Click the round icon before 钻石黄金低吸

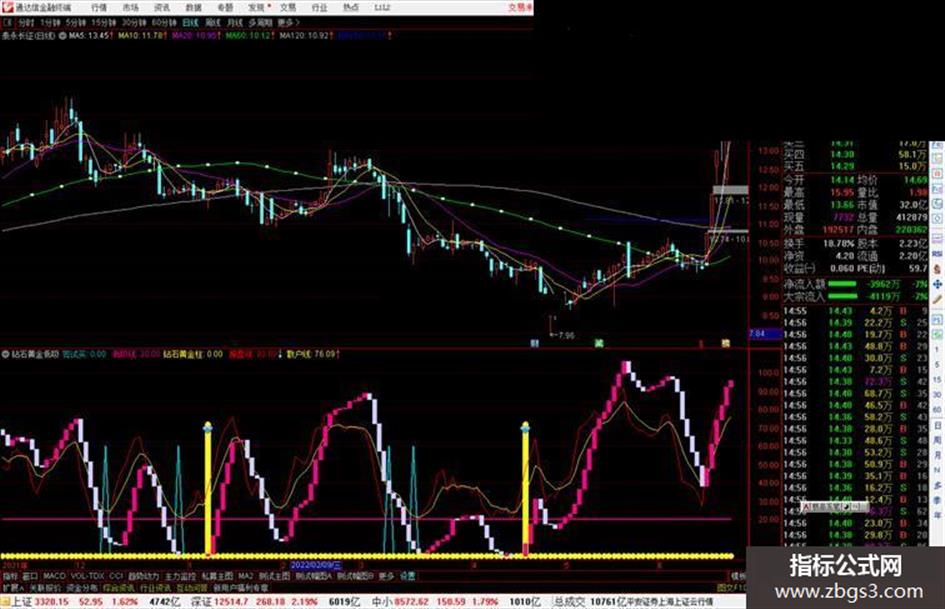[5, 354]
